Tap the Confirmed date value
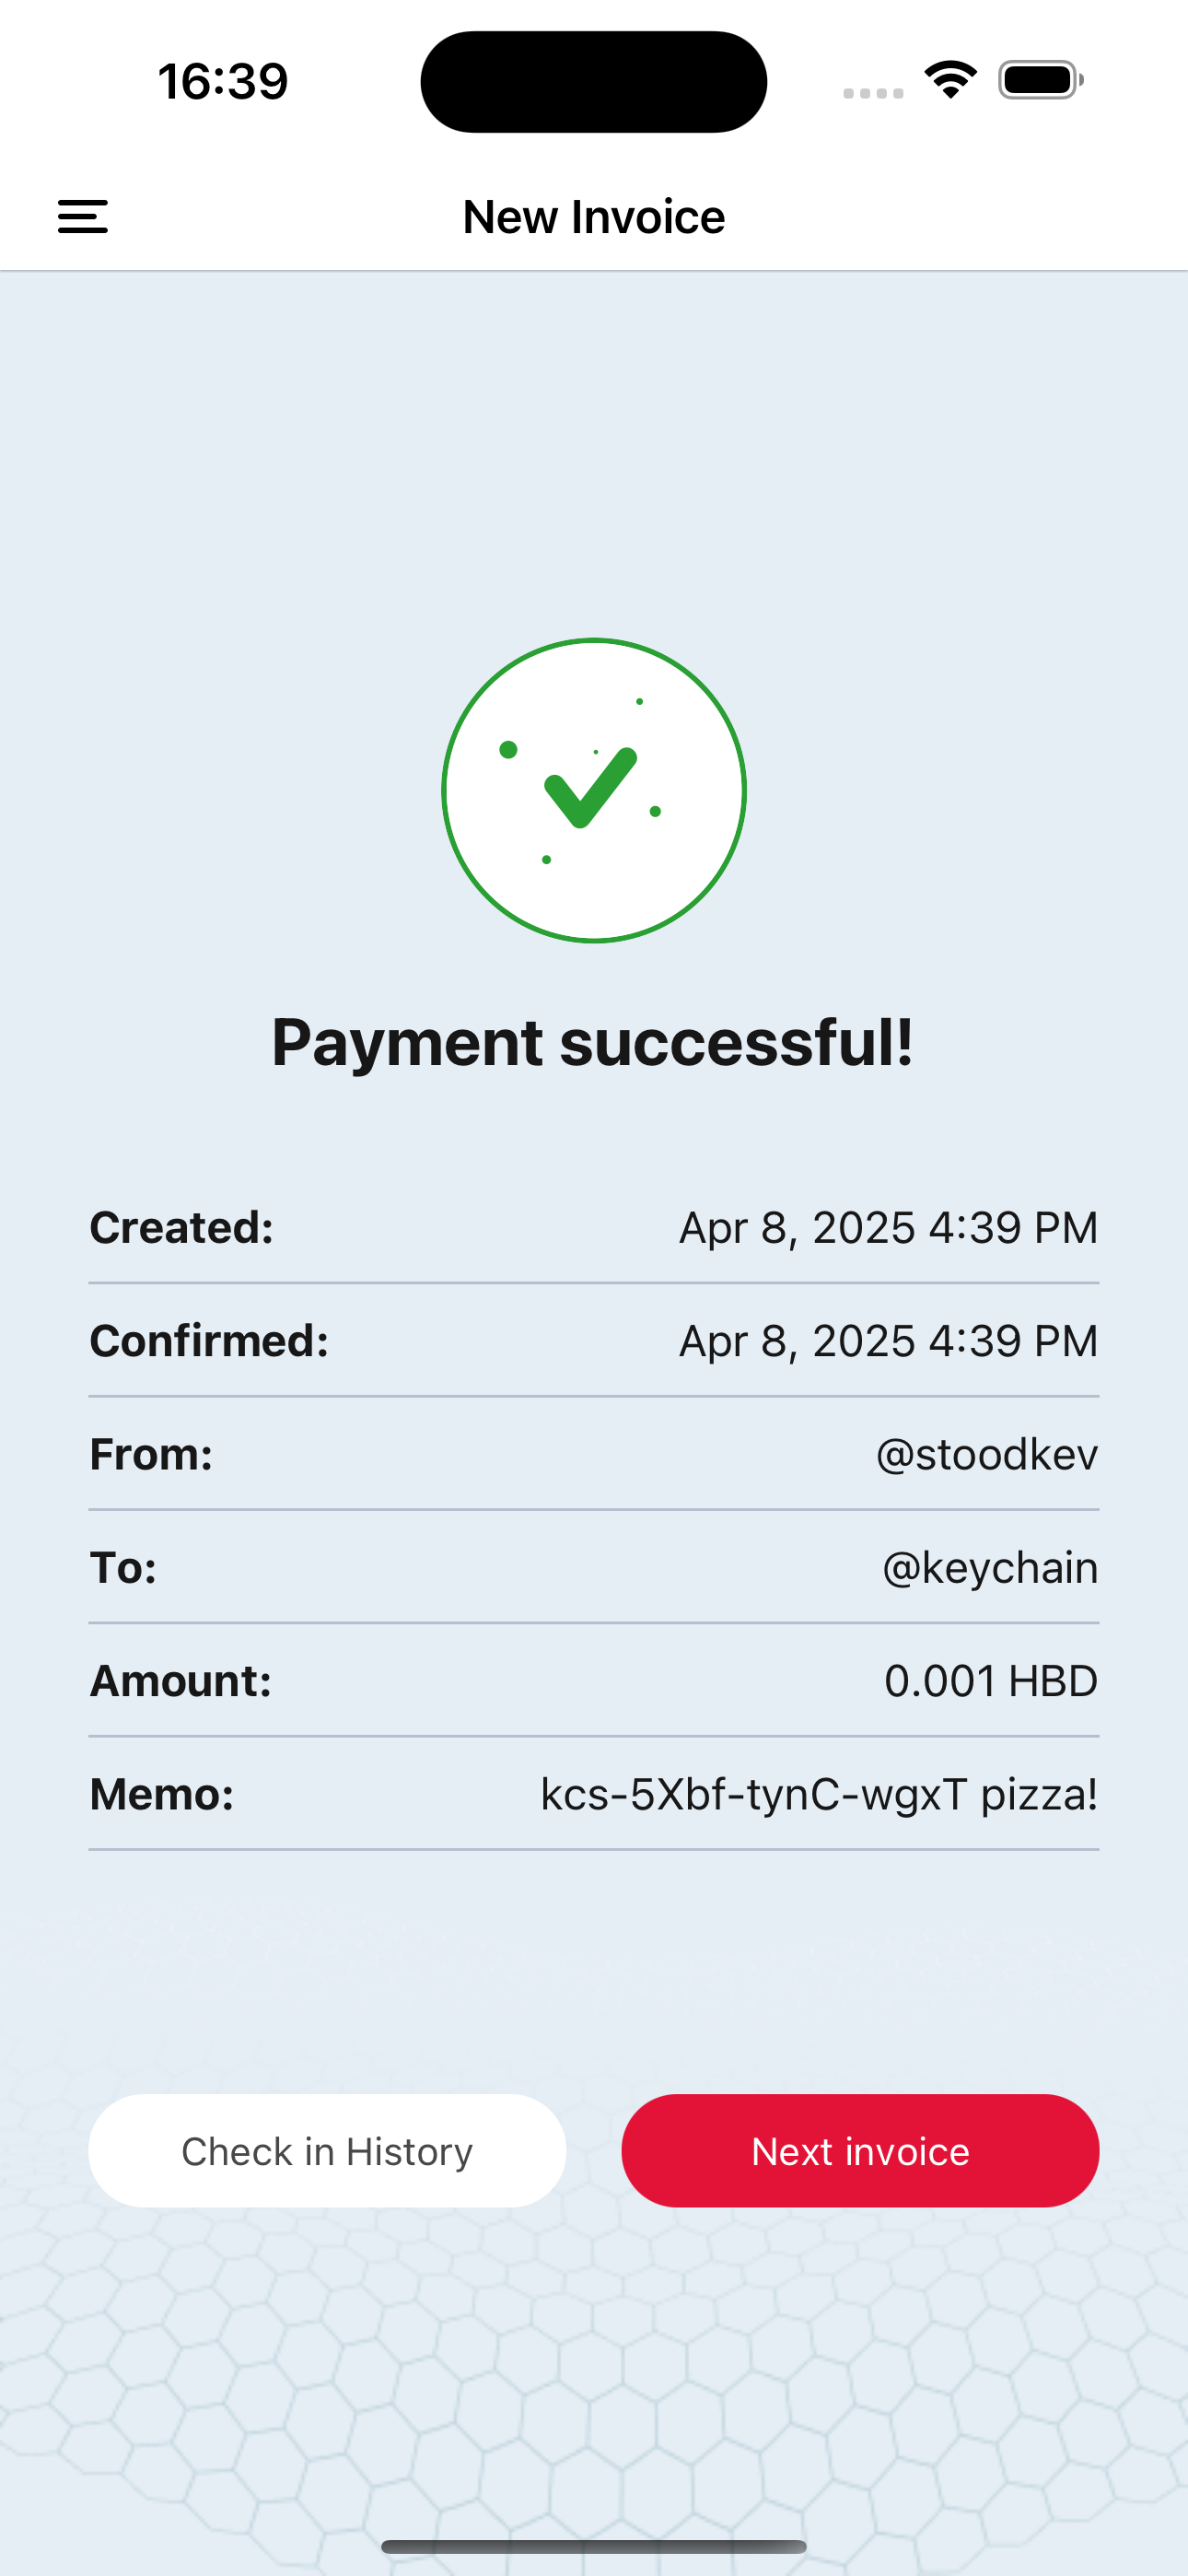This screenshot has width=1188, height=2576. pyautogui.click(x=889, y=1341)
